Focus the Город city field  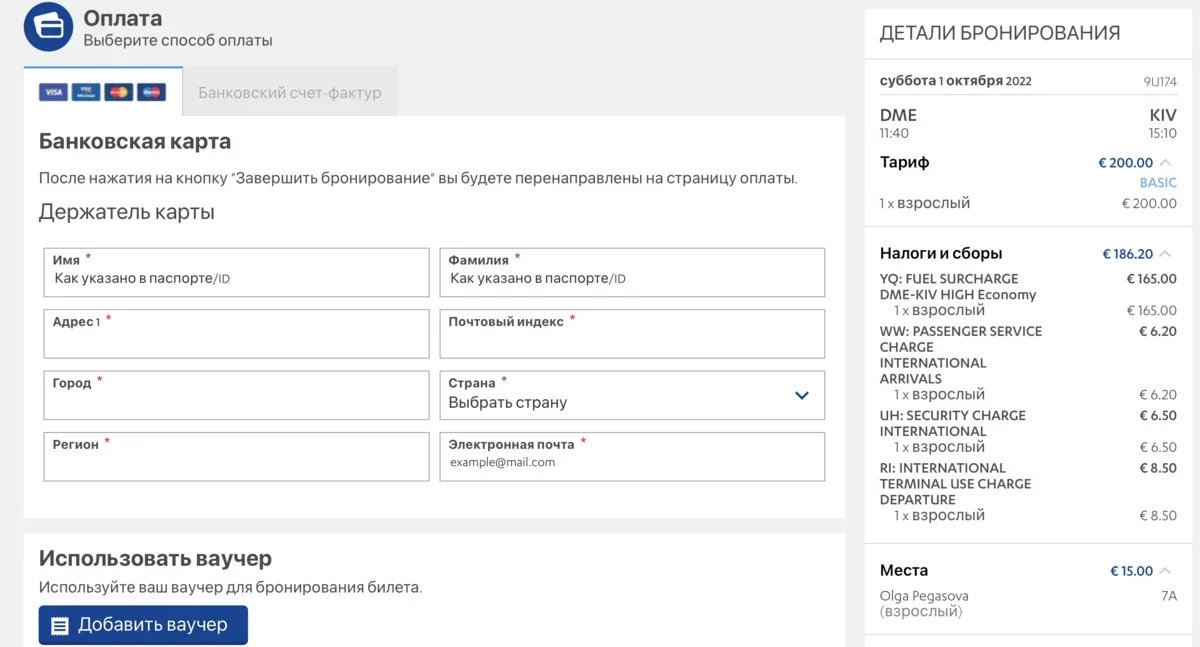point(236,403)
